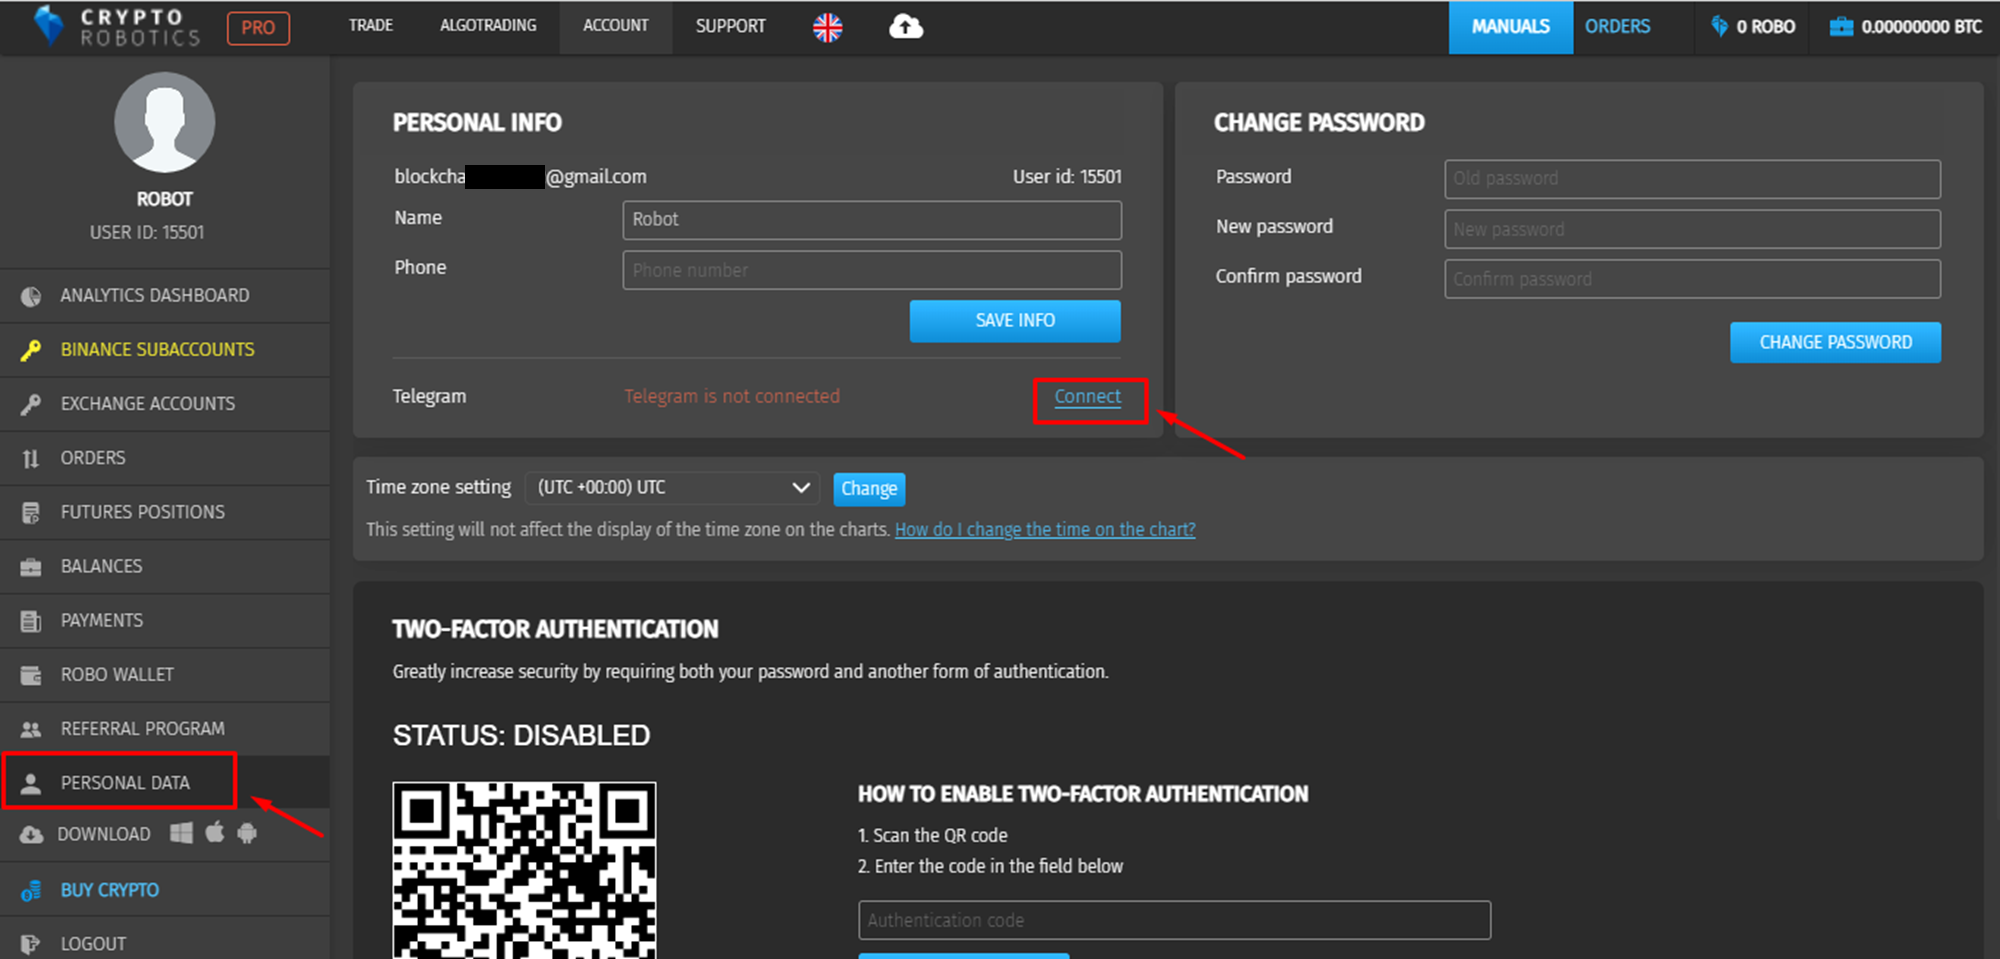Focus the Confirm password field
The image size is (2000, 959).
pos(1692,279)
